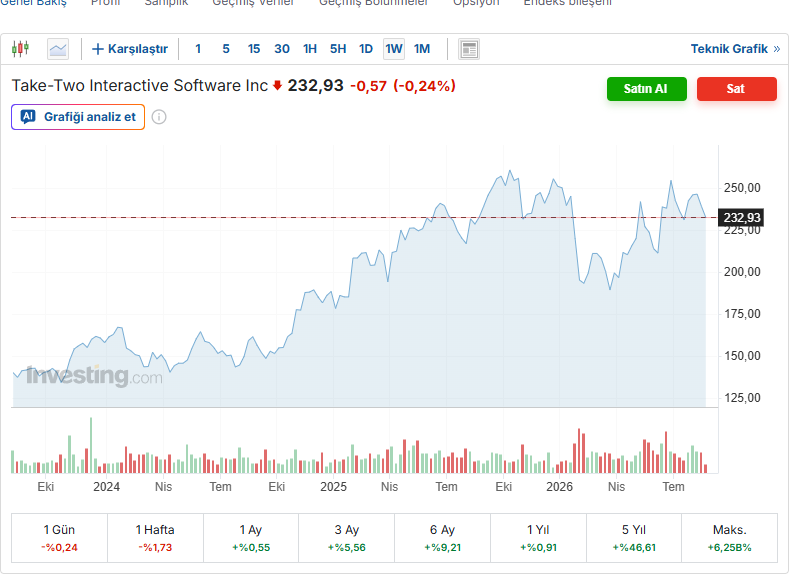This screenshot has width=800, height=585.
Task: Select the Maks. time range
Action: 730,538
